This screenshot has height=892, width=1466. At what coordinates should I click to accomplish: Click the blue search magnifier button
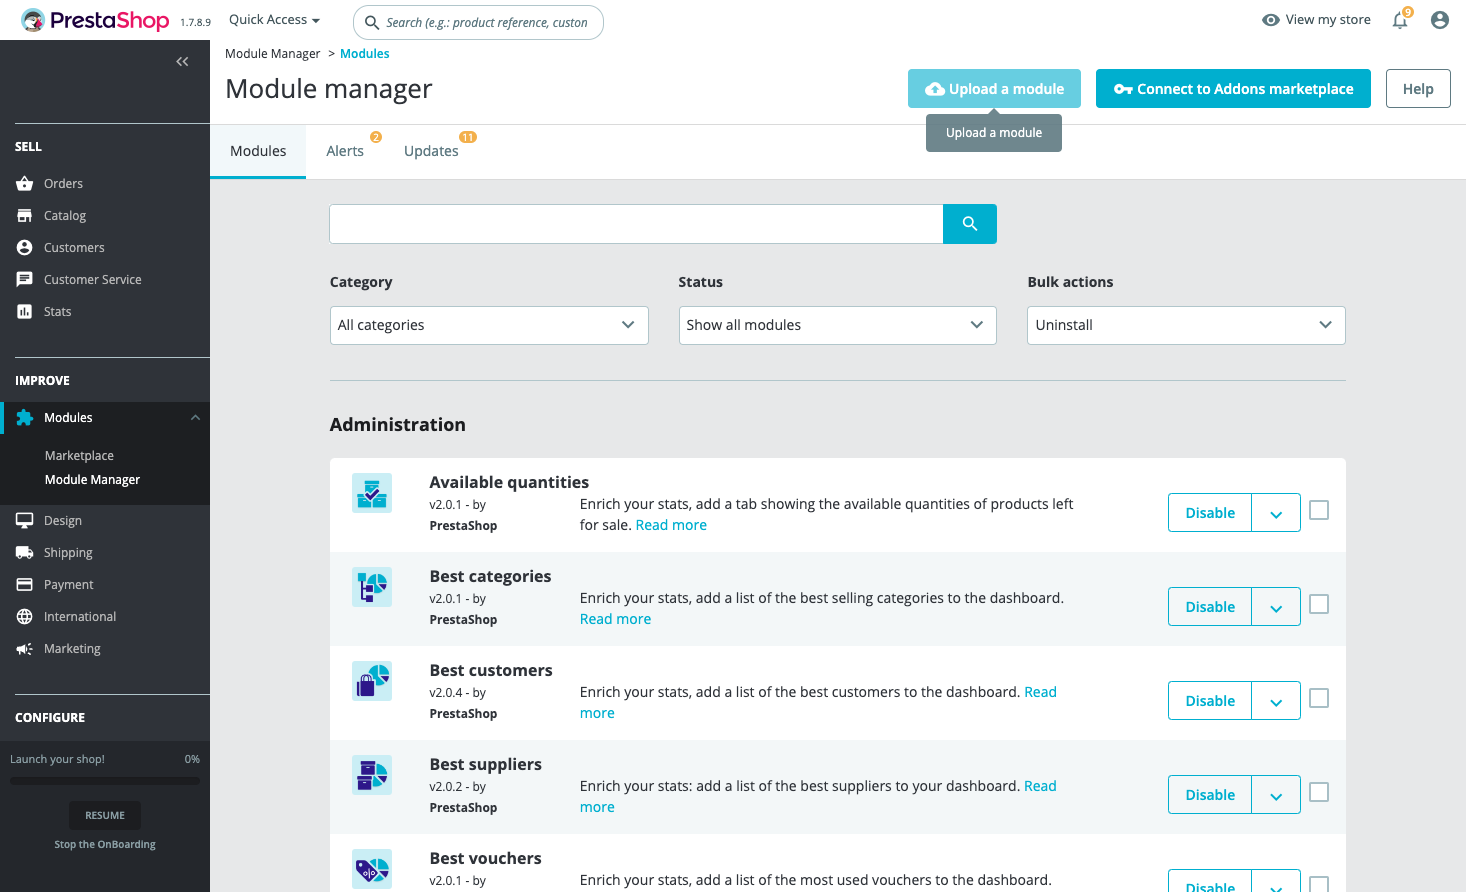970,224
